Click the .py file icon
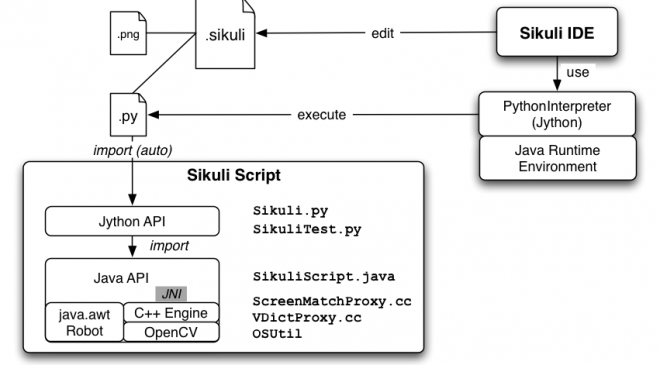 click(128, 115)
